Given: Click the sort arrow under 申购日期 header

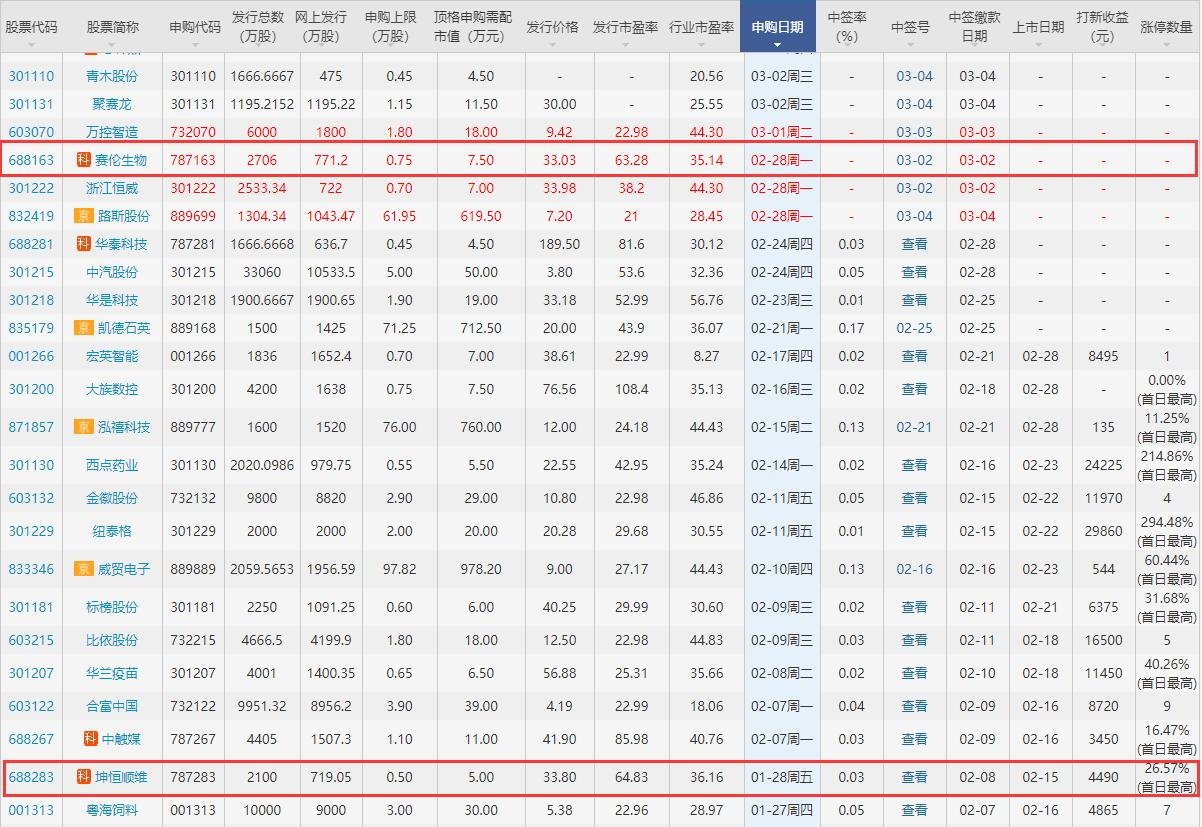Looking at the screenshot, I should [x=777, y=45].
